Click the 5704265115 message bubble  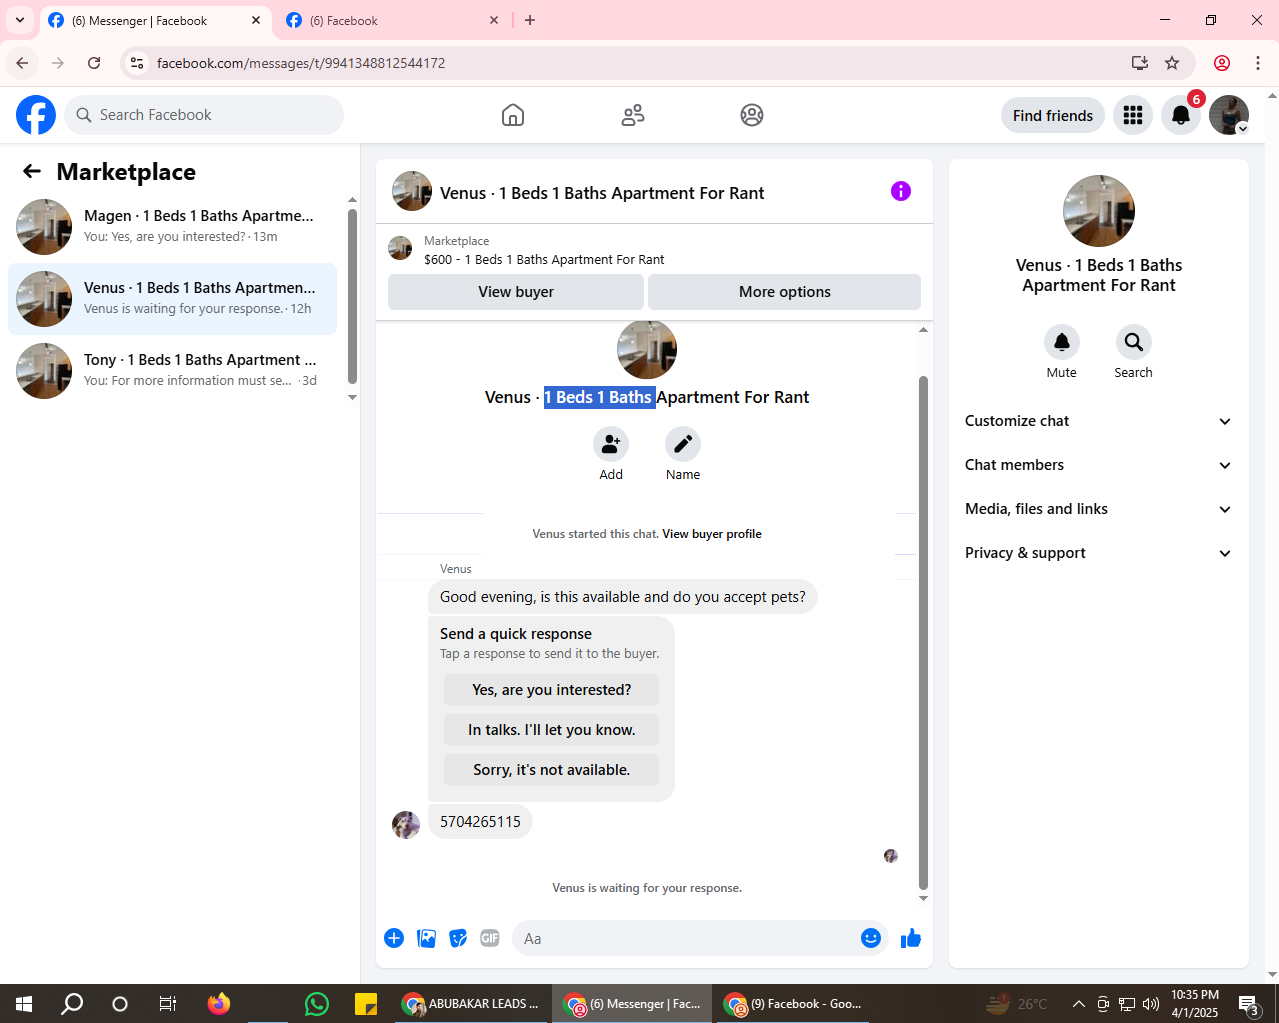tap(480, 822)
